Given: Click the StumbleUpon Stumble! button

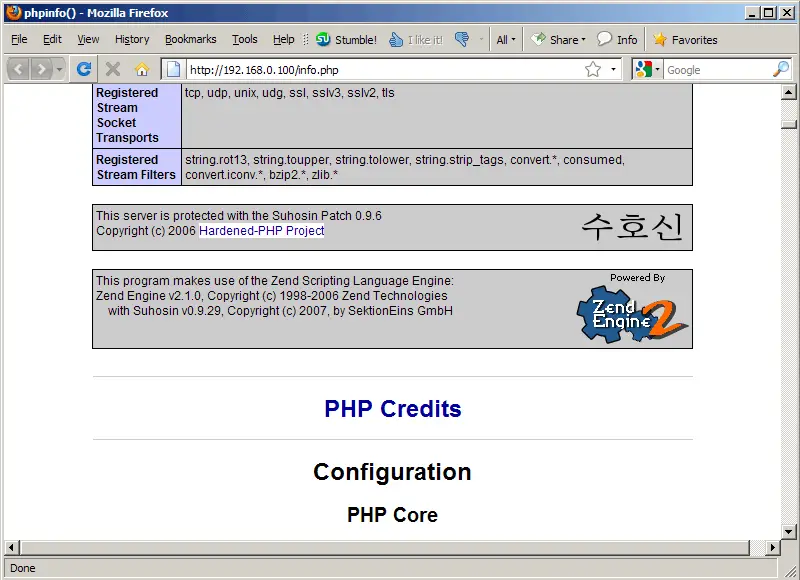Looking at the screenshot, I should (346, 39).
